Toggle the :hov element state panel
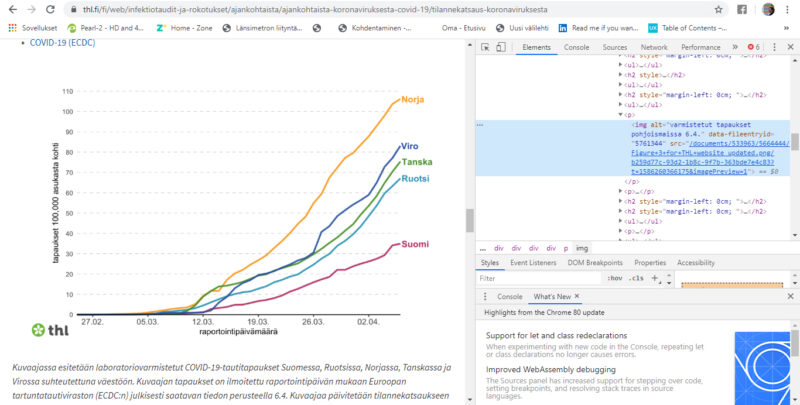800x405 pixels. 616,278
